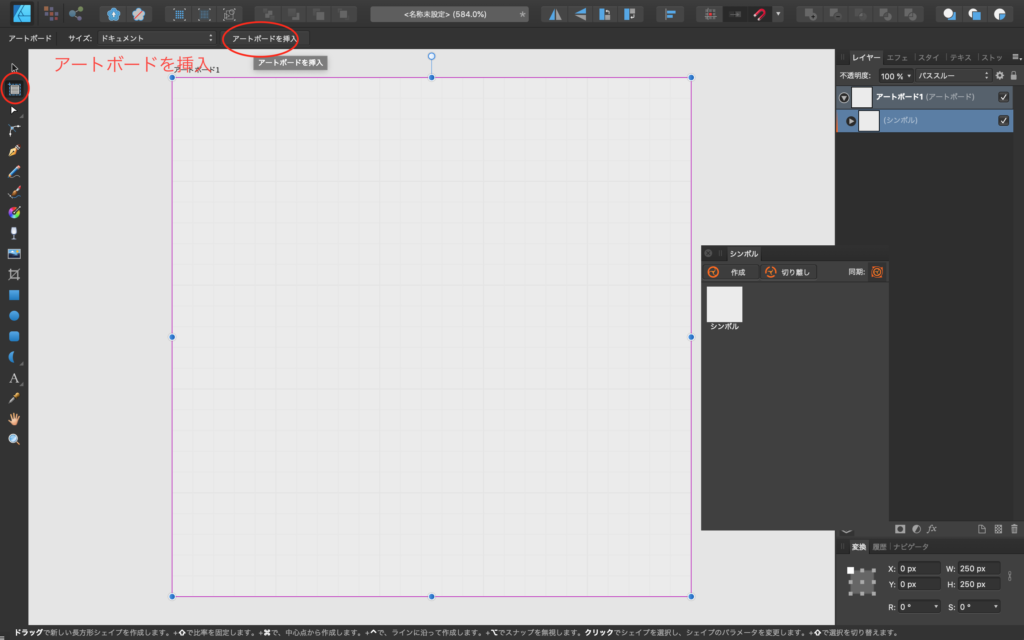The image size is (1024, 640).
Task: Click the blue flower sync-defaults icon
Action: (x=113, y=14)
